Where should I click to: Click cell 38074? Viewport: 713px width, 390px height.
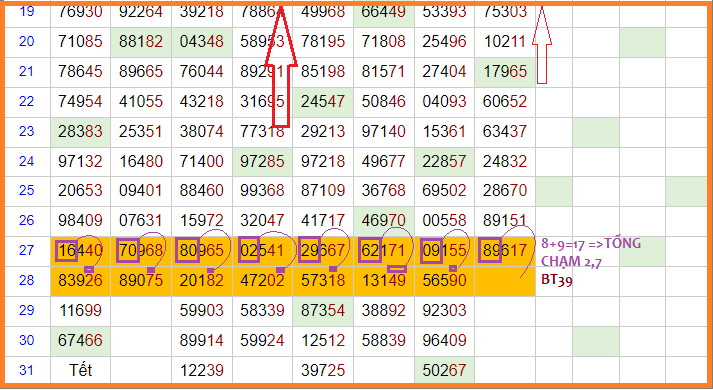click(x=202, y=132)
